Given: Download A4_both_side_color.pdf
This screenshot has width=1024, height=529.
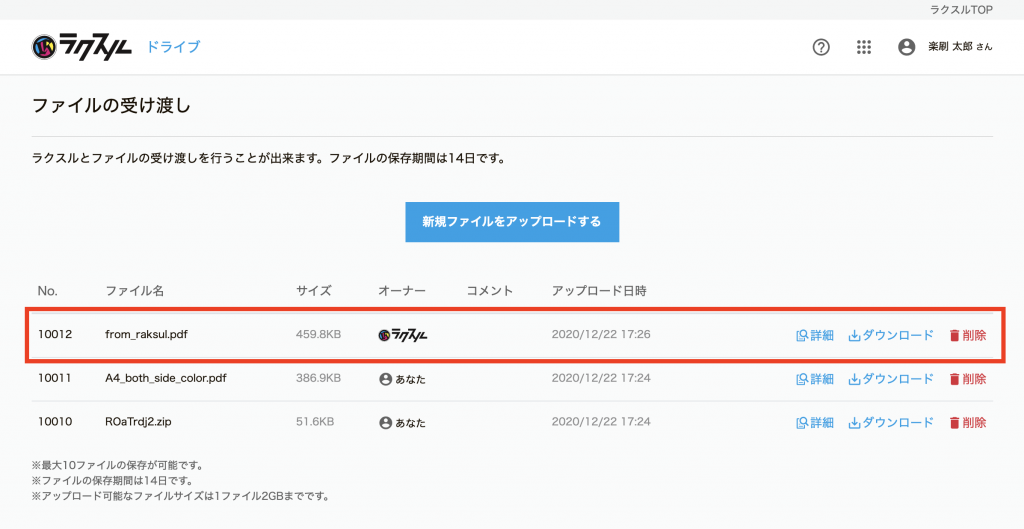Looking at the screenshot, I should 891,379.
